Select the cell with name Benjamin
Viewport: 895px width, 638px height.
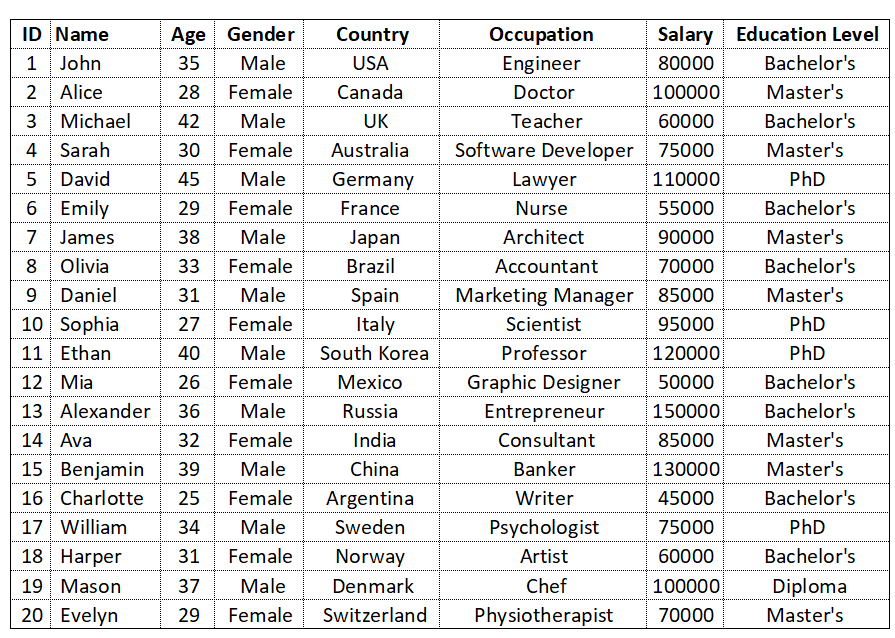point(106,469)
